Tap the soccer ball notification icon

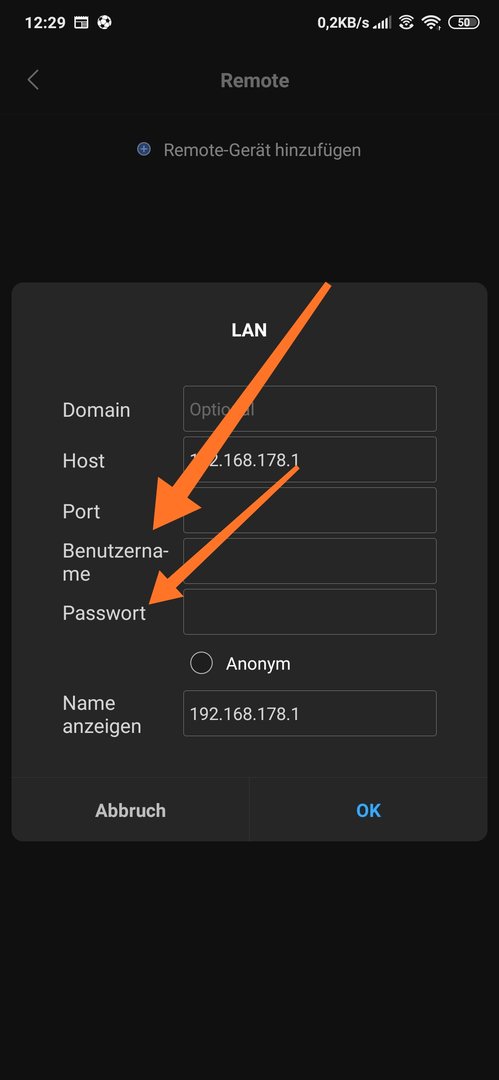point(104,23)
